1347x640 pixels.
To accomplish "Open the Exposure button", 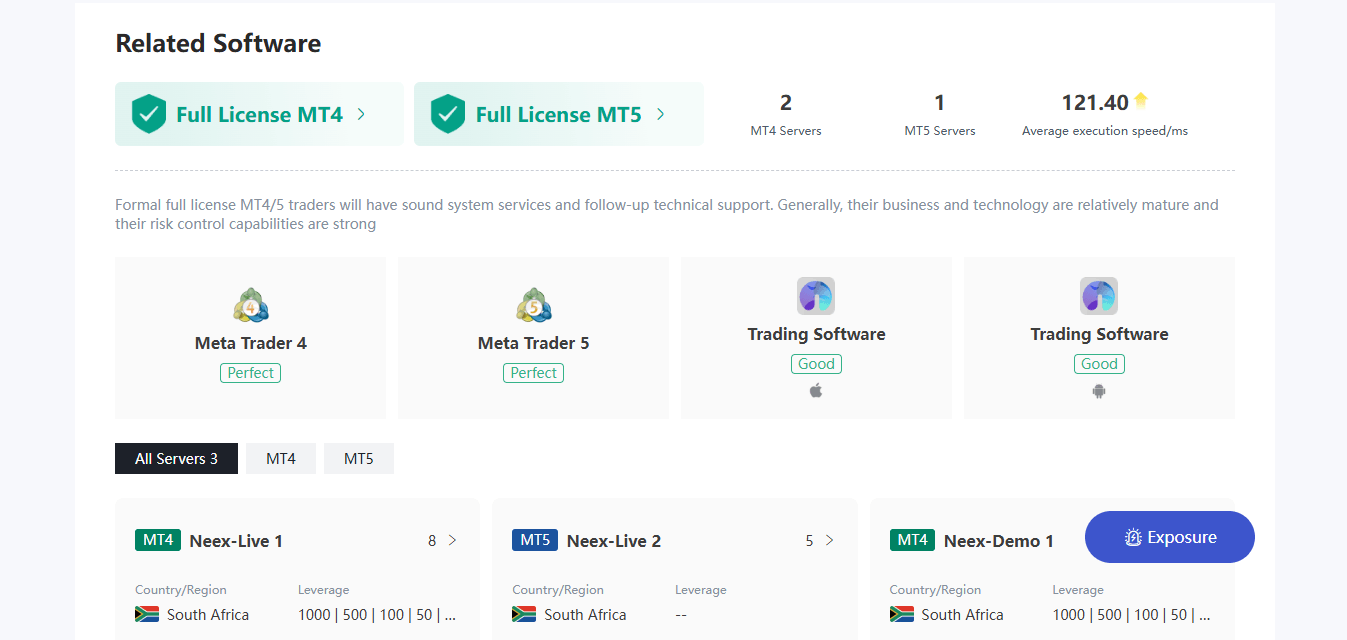I will [1170, 537].
